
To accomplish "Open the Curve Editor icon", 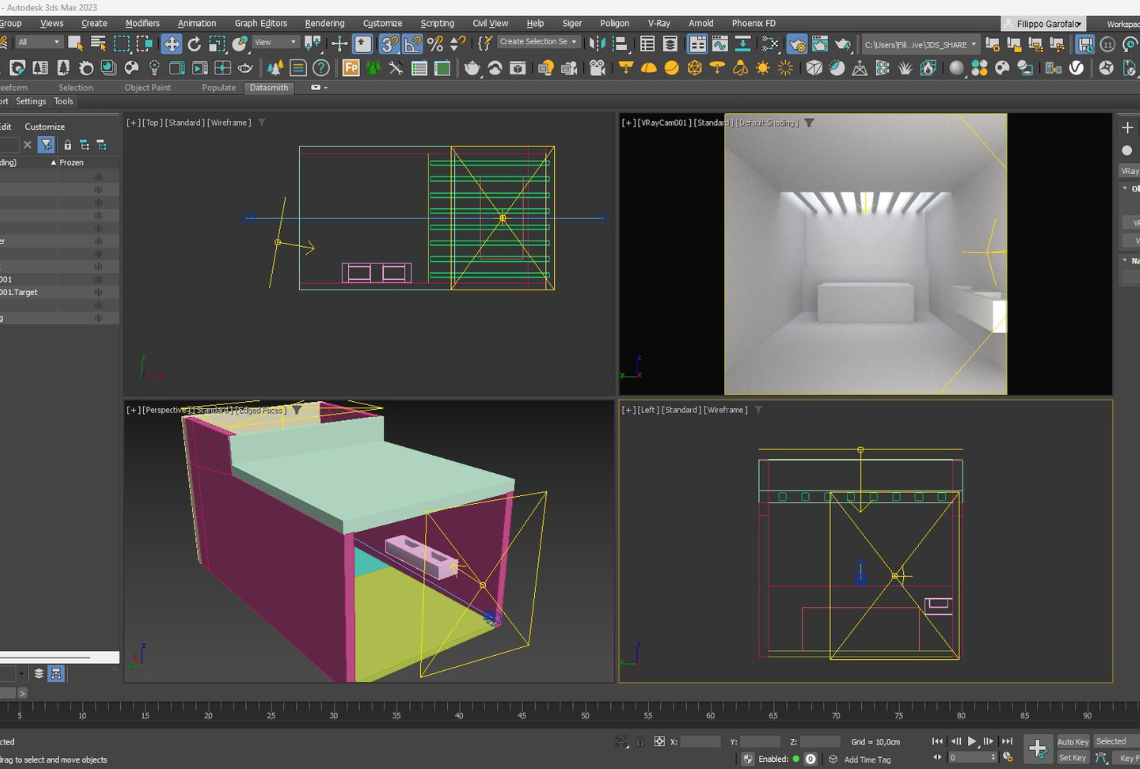I will pos(720,44).
